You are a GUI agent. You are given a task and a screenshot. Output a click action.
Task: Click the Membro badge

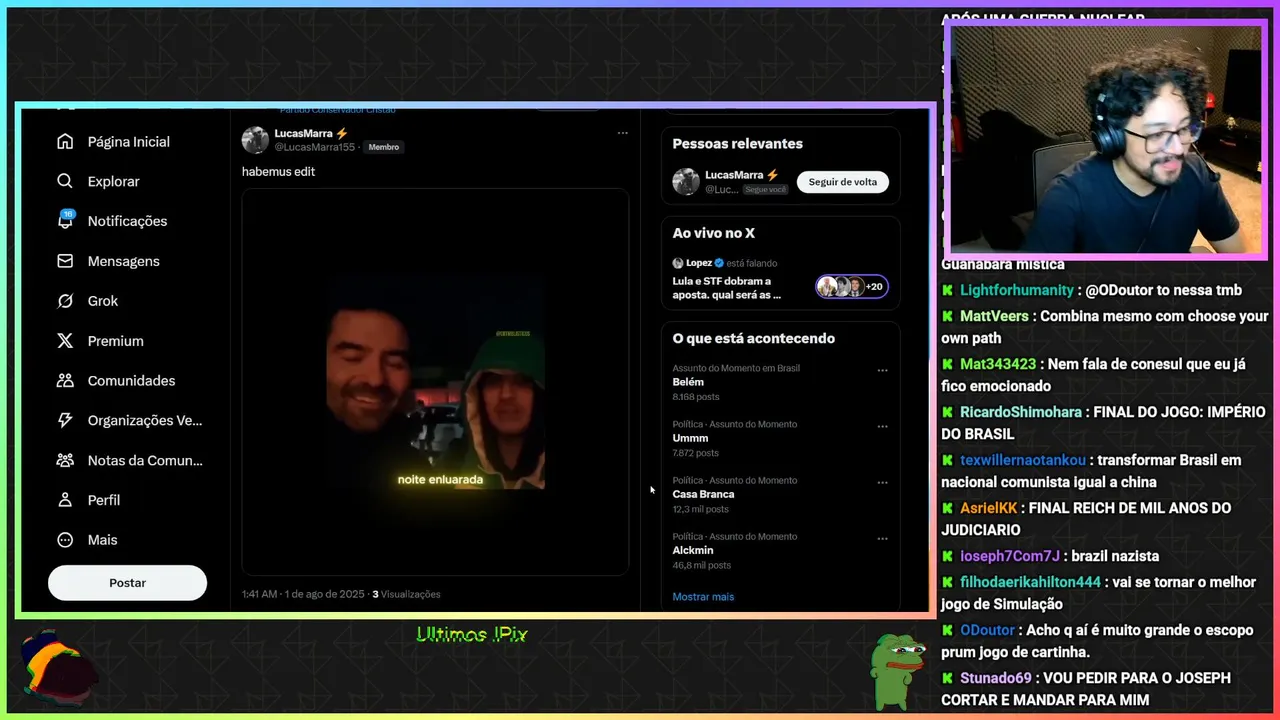(384, 147)
